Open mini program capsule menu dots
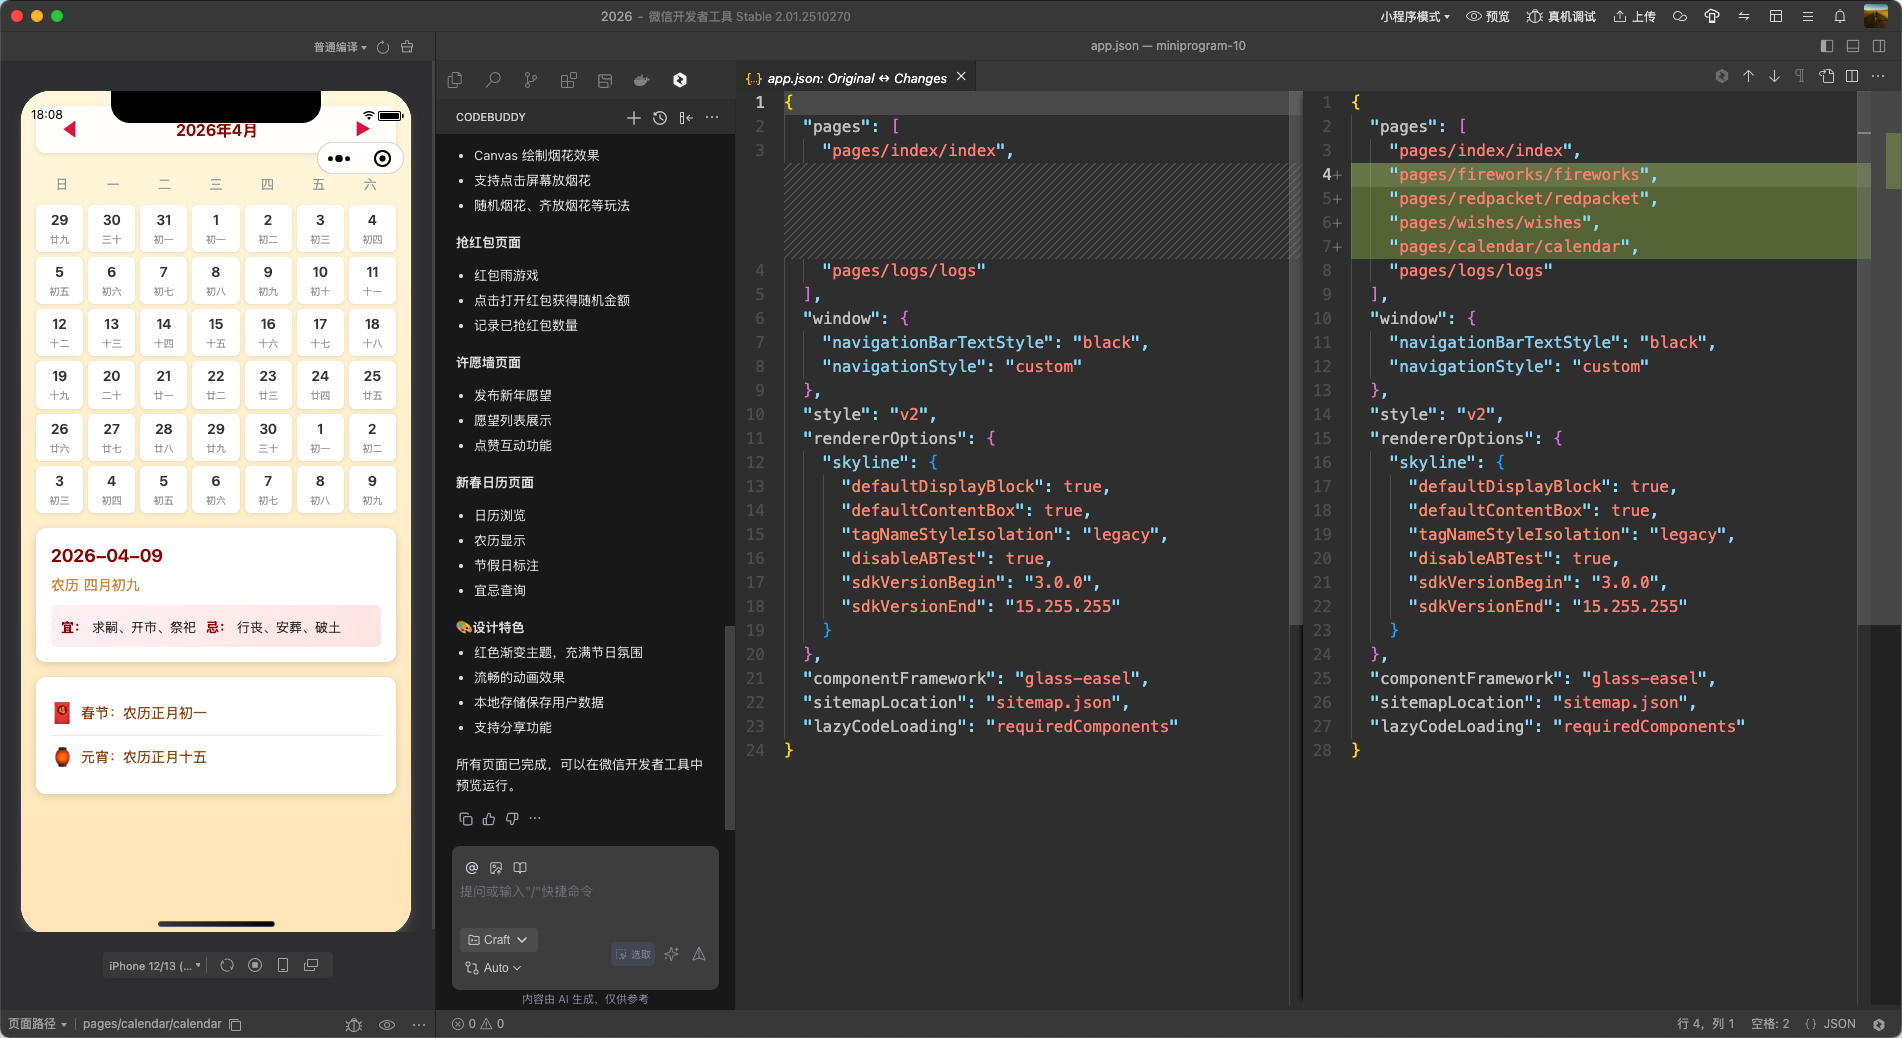Viewport: 1902px width, 1038px height. tap(339, 158)
